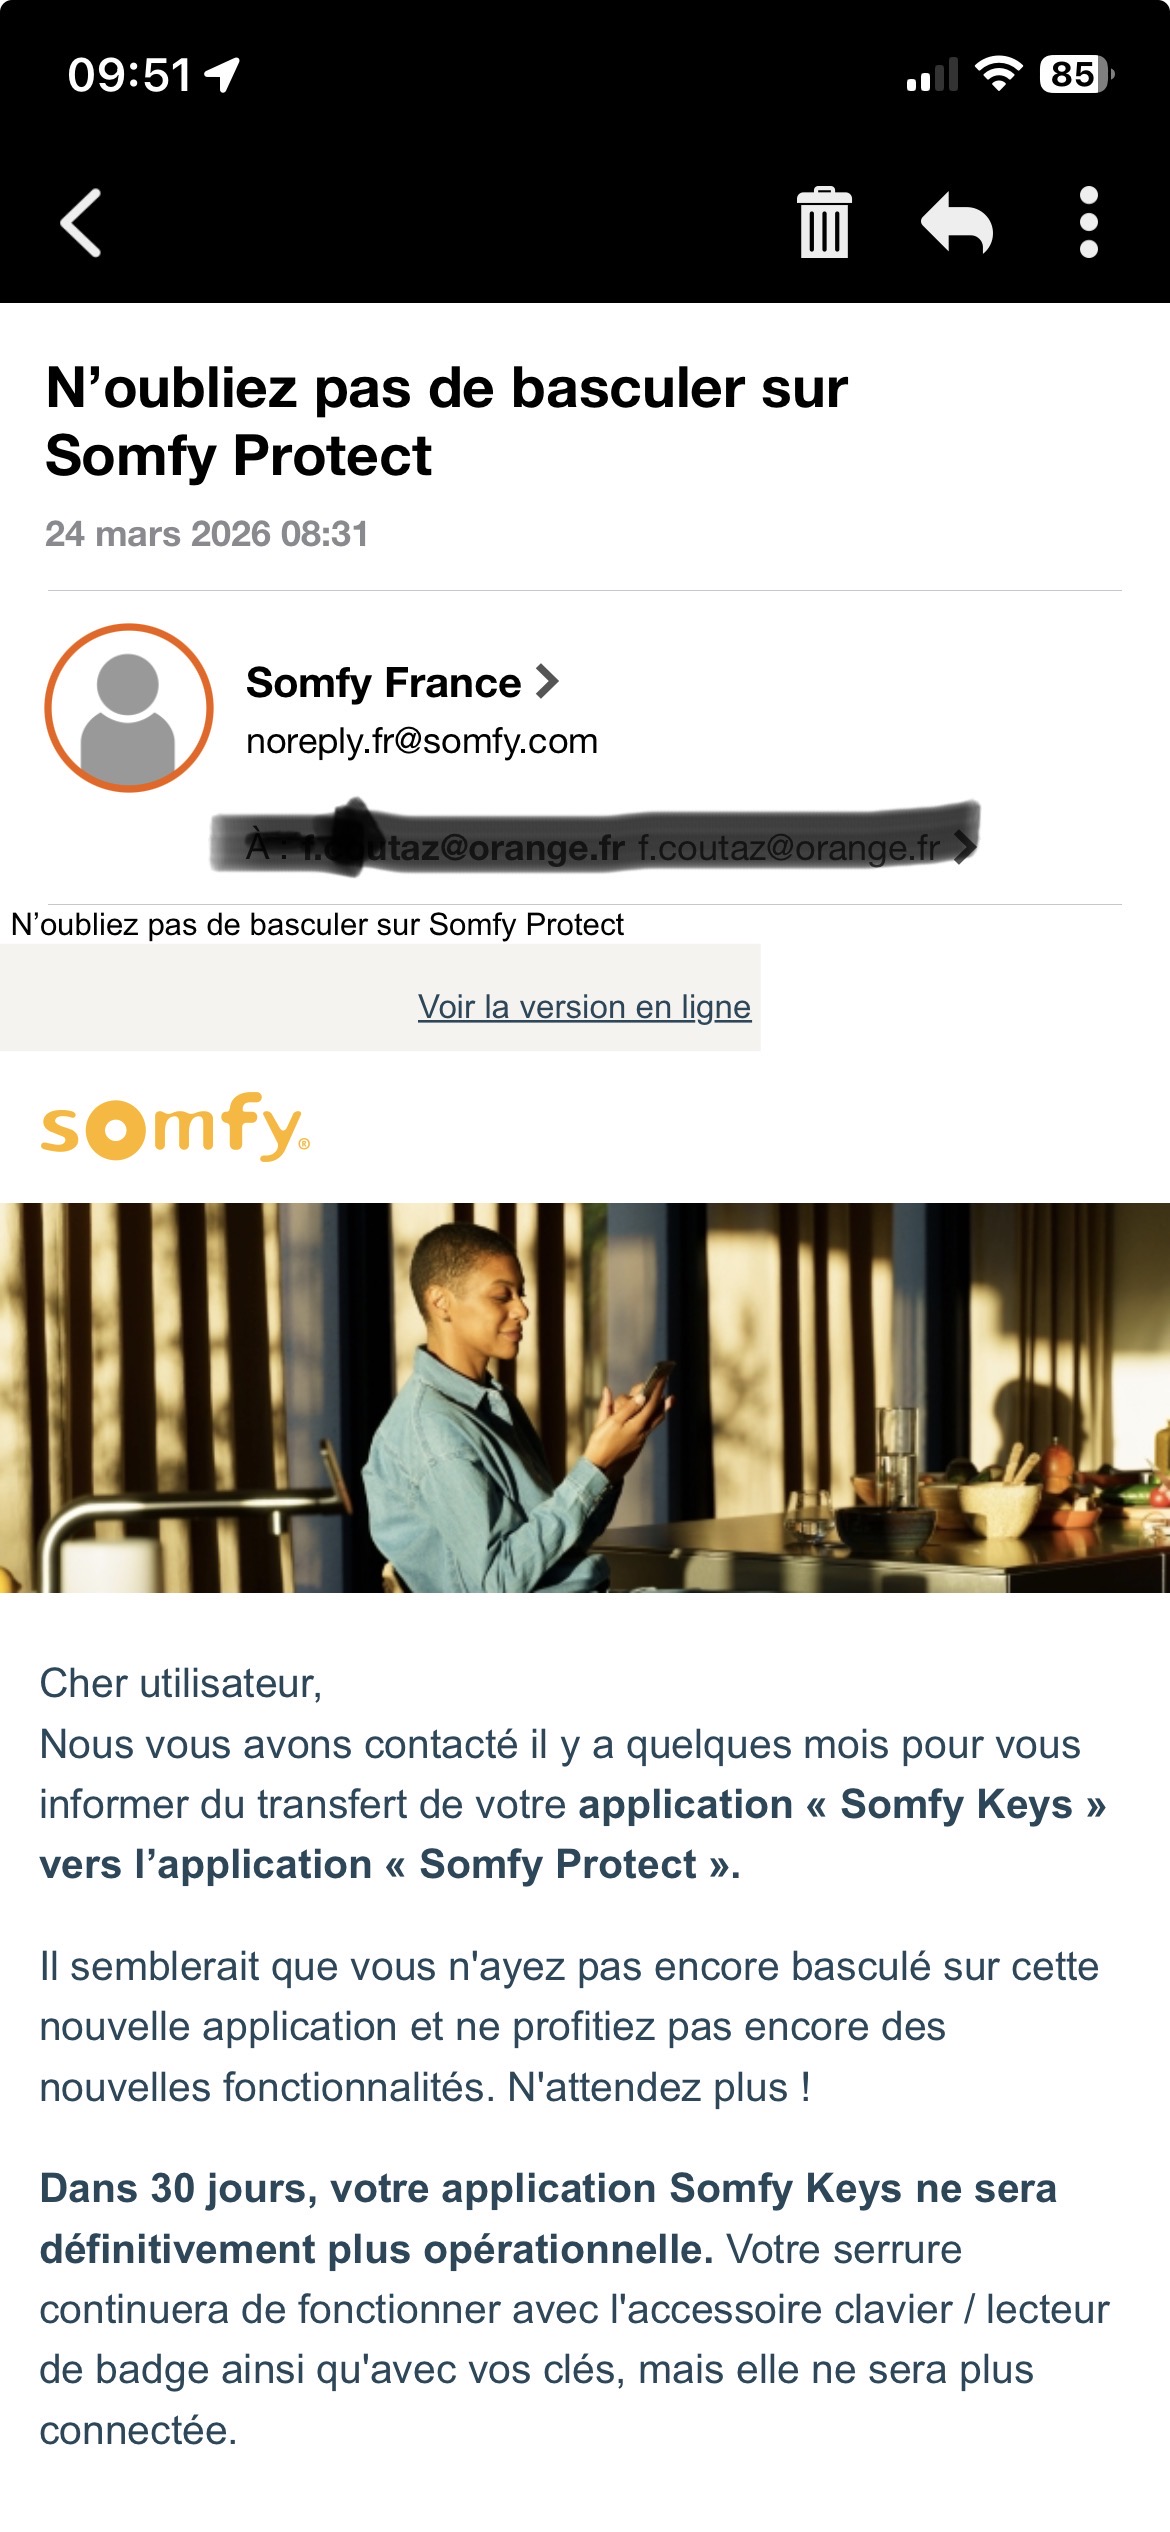Tap the cellular signal bars
This screenshot has width=1170, height=2532.
click(931, 76)
